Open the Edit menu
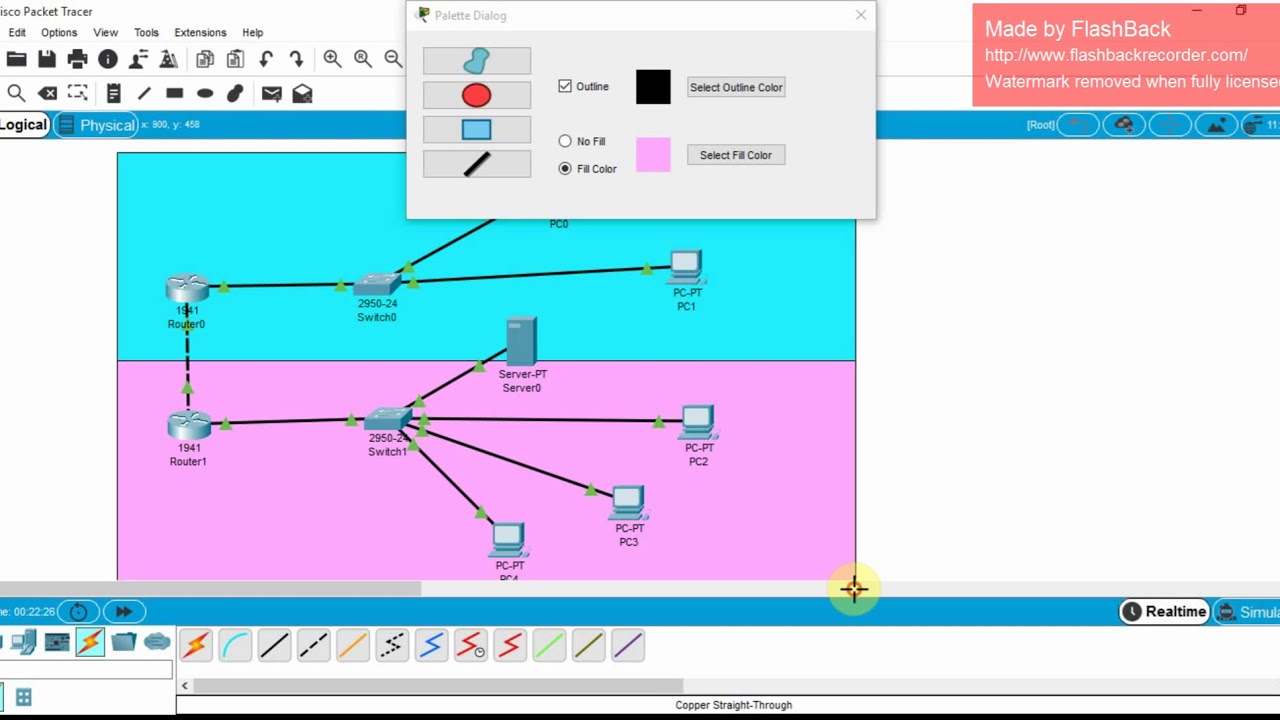The height and width of the screenshot is (720, 1280). pos(17,32)
